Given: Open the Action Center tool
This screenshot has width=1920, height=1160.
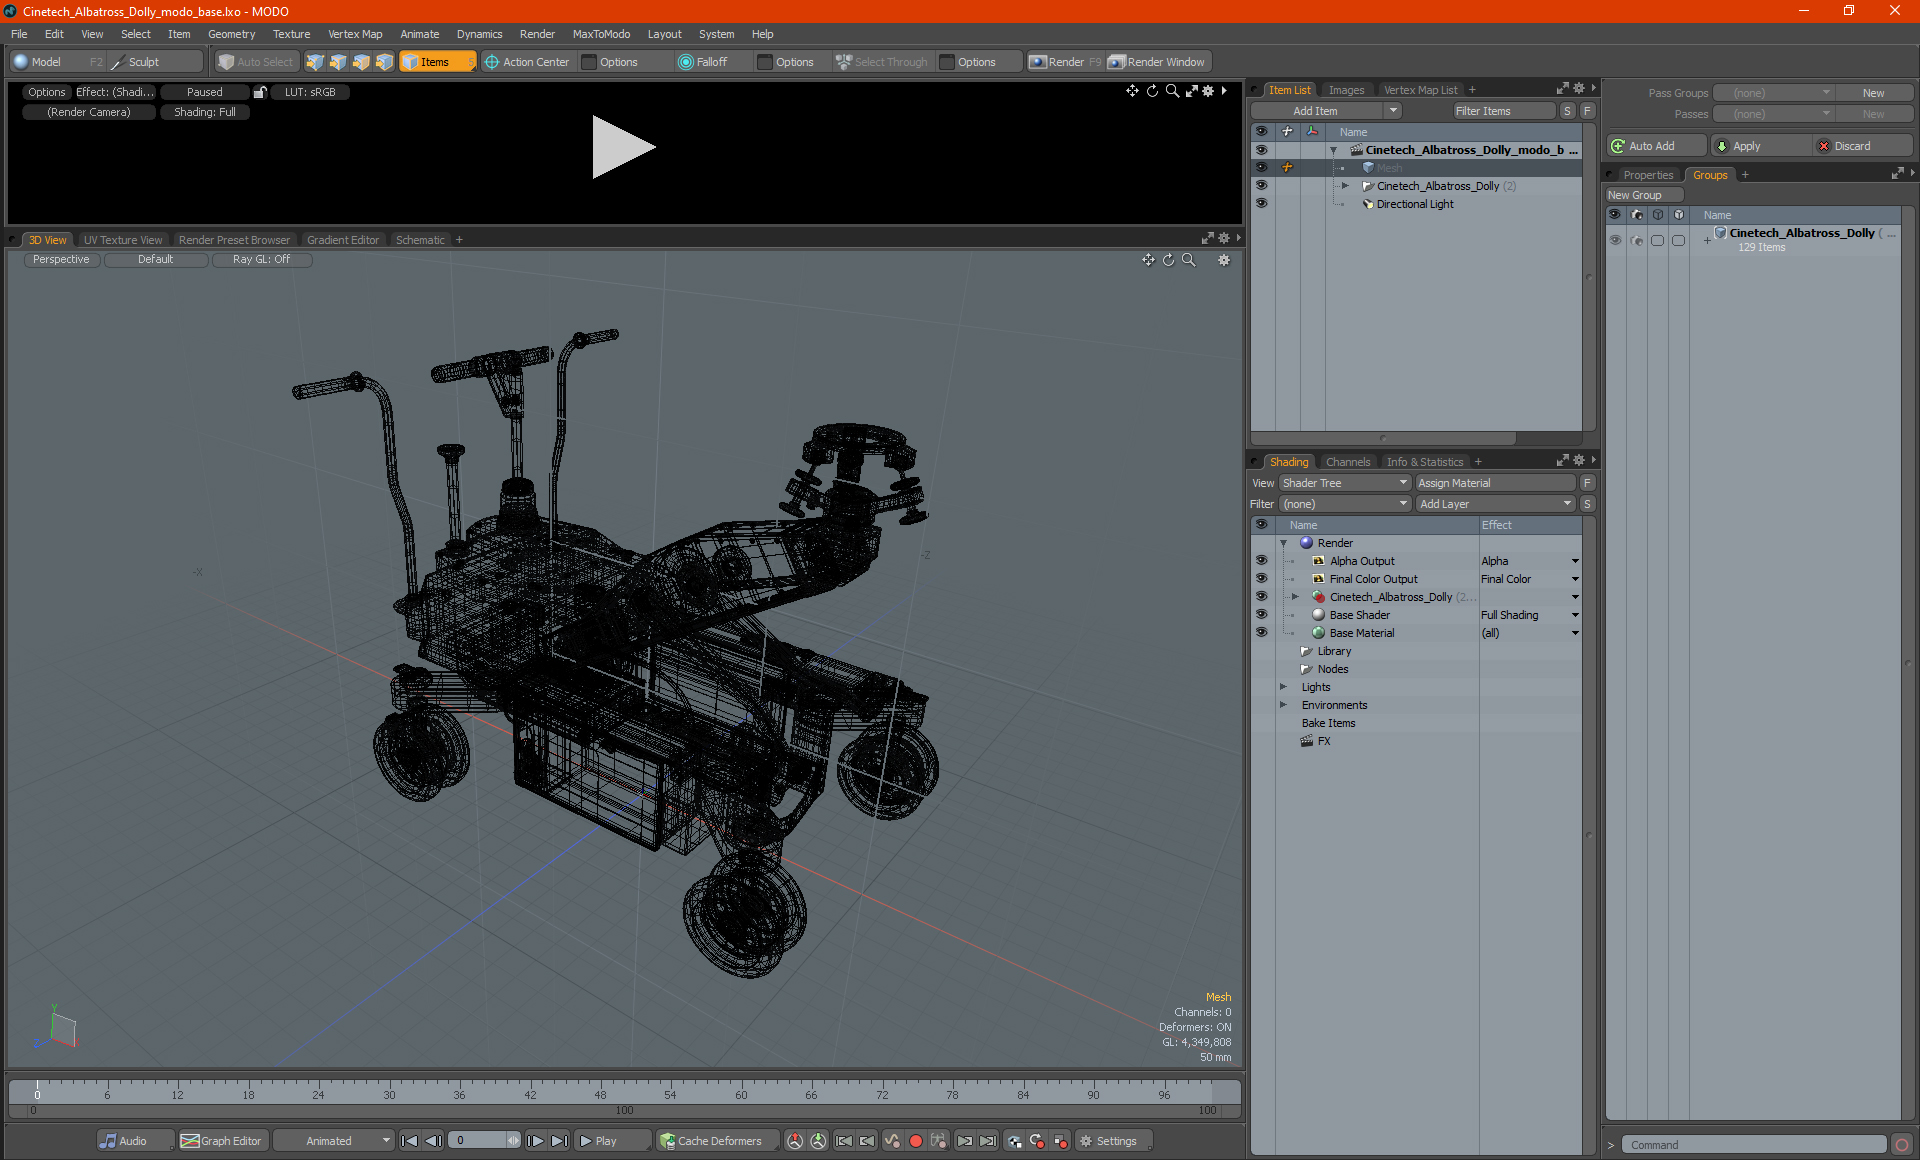Looking at the screenshot, I should point(527,62).
